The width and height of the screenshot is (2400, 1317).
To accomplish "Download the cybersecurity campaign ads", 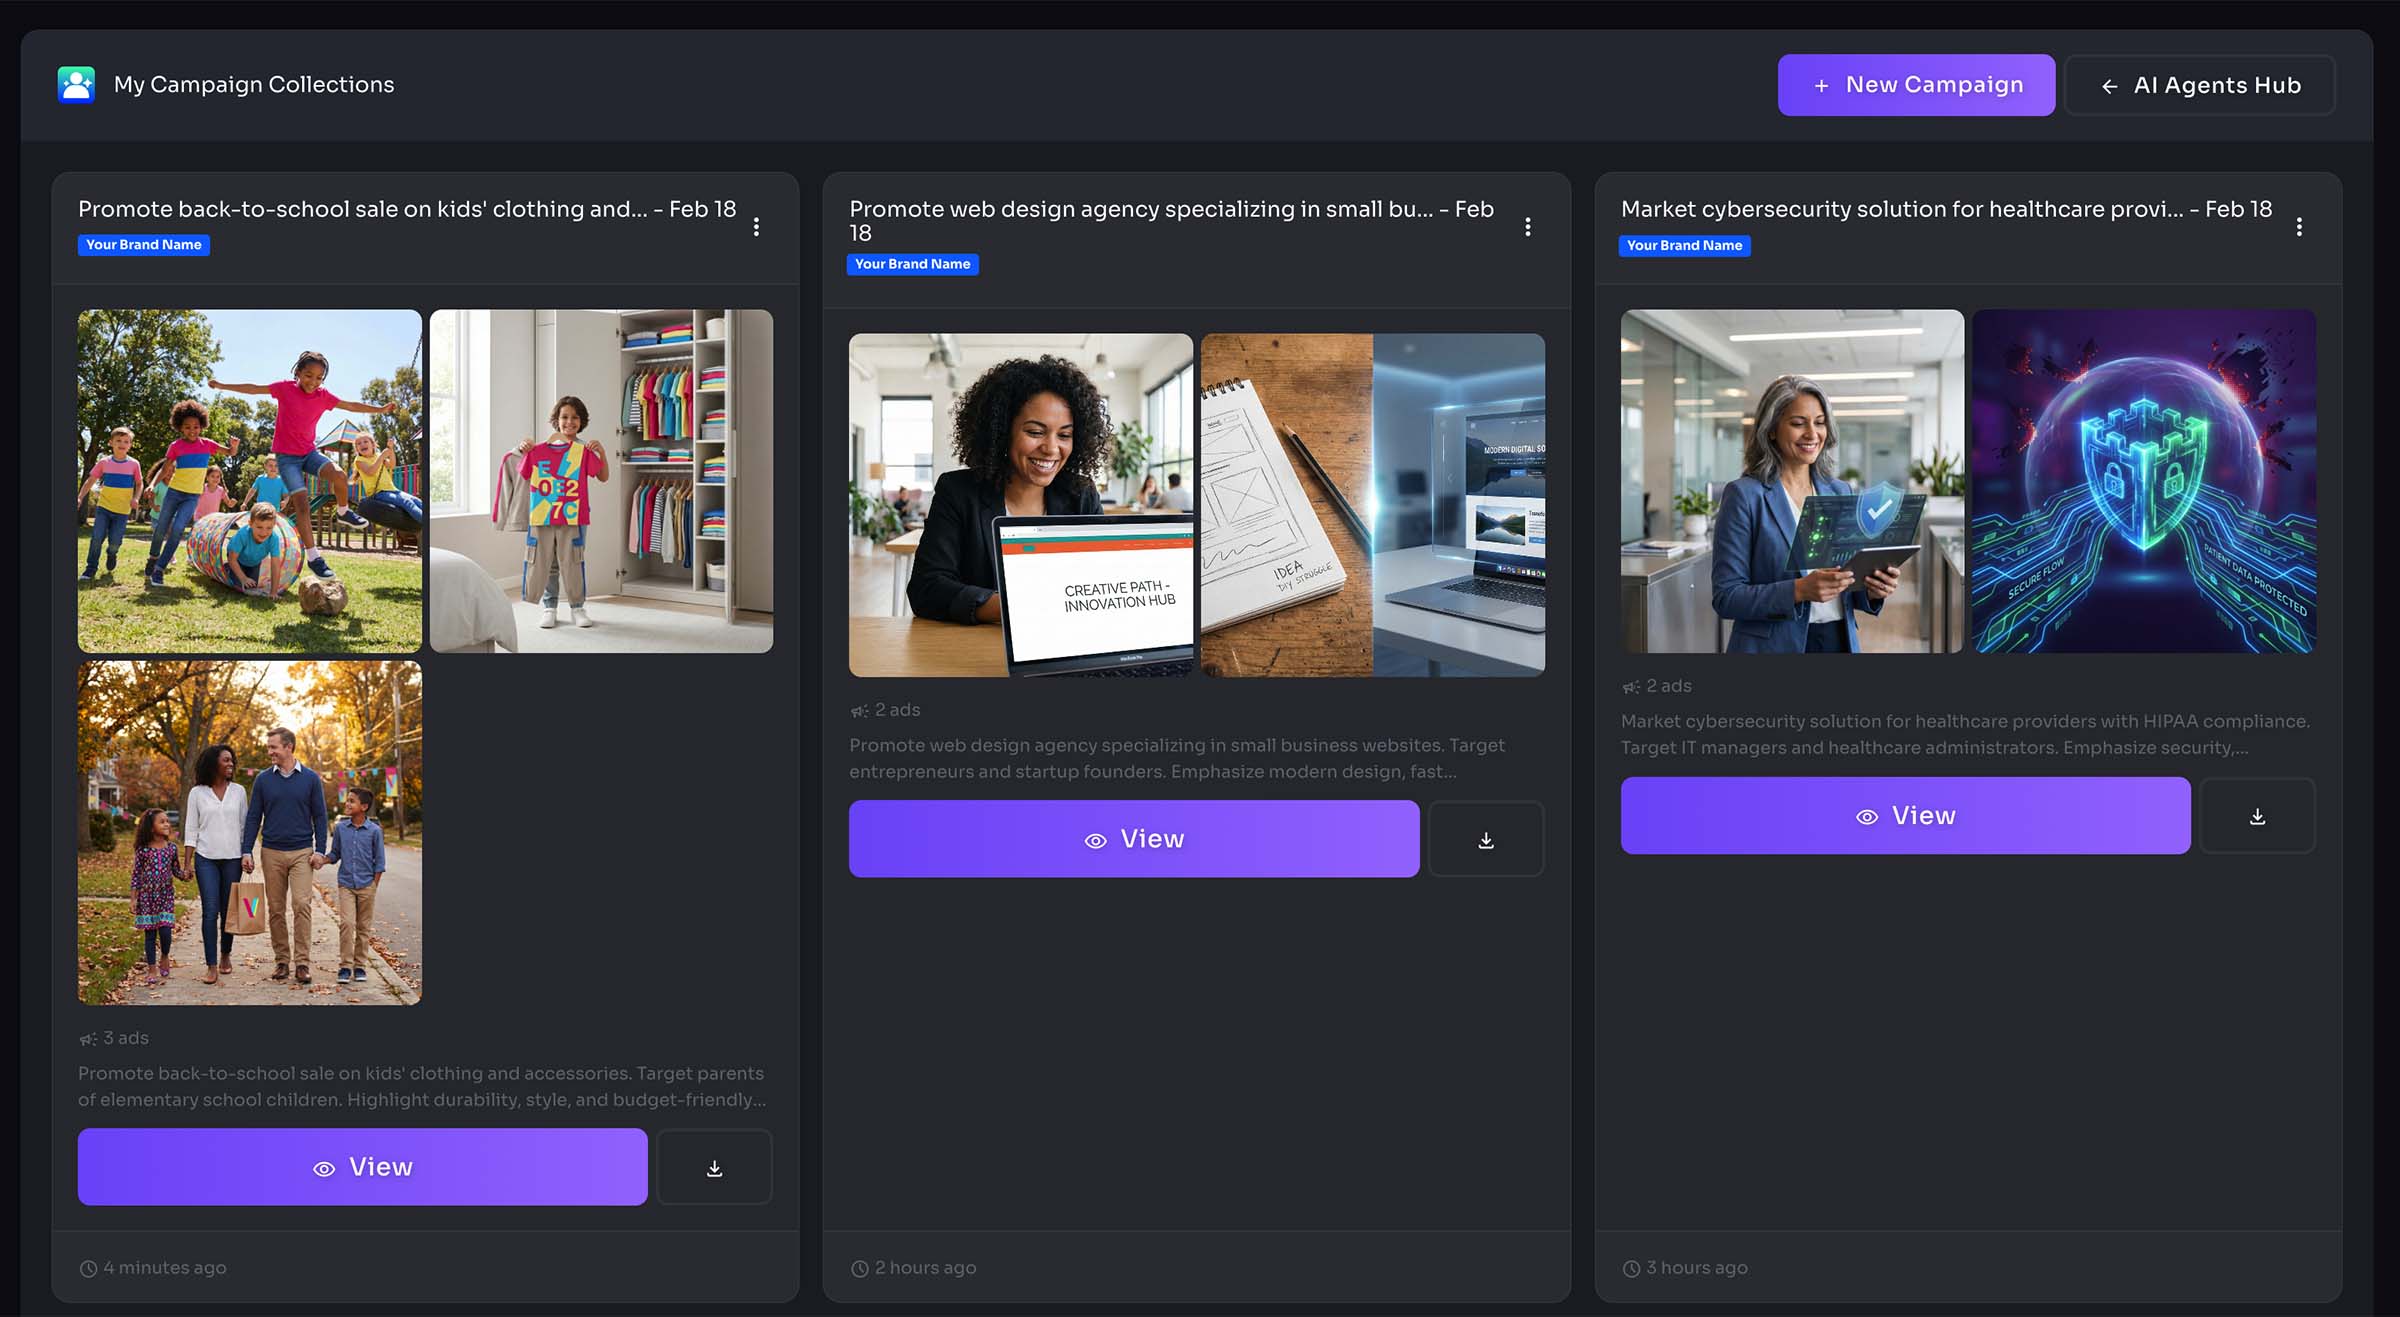I will (x=2257, y=816).
